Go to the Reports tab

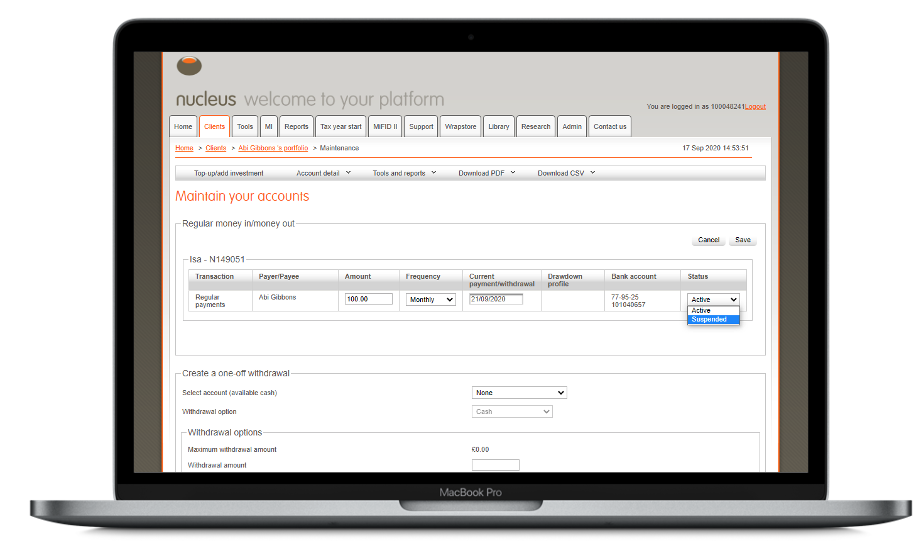[x=296, y=126]
